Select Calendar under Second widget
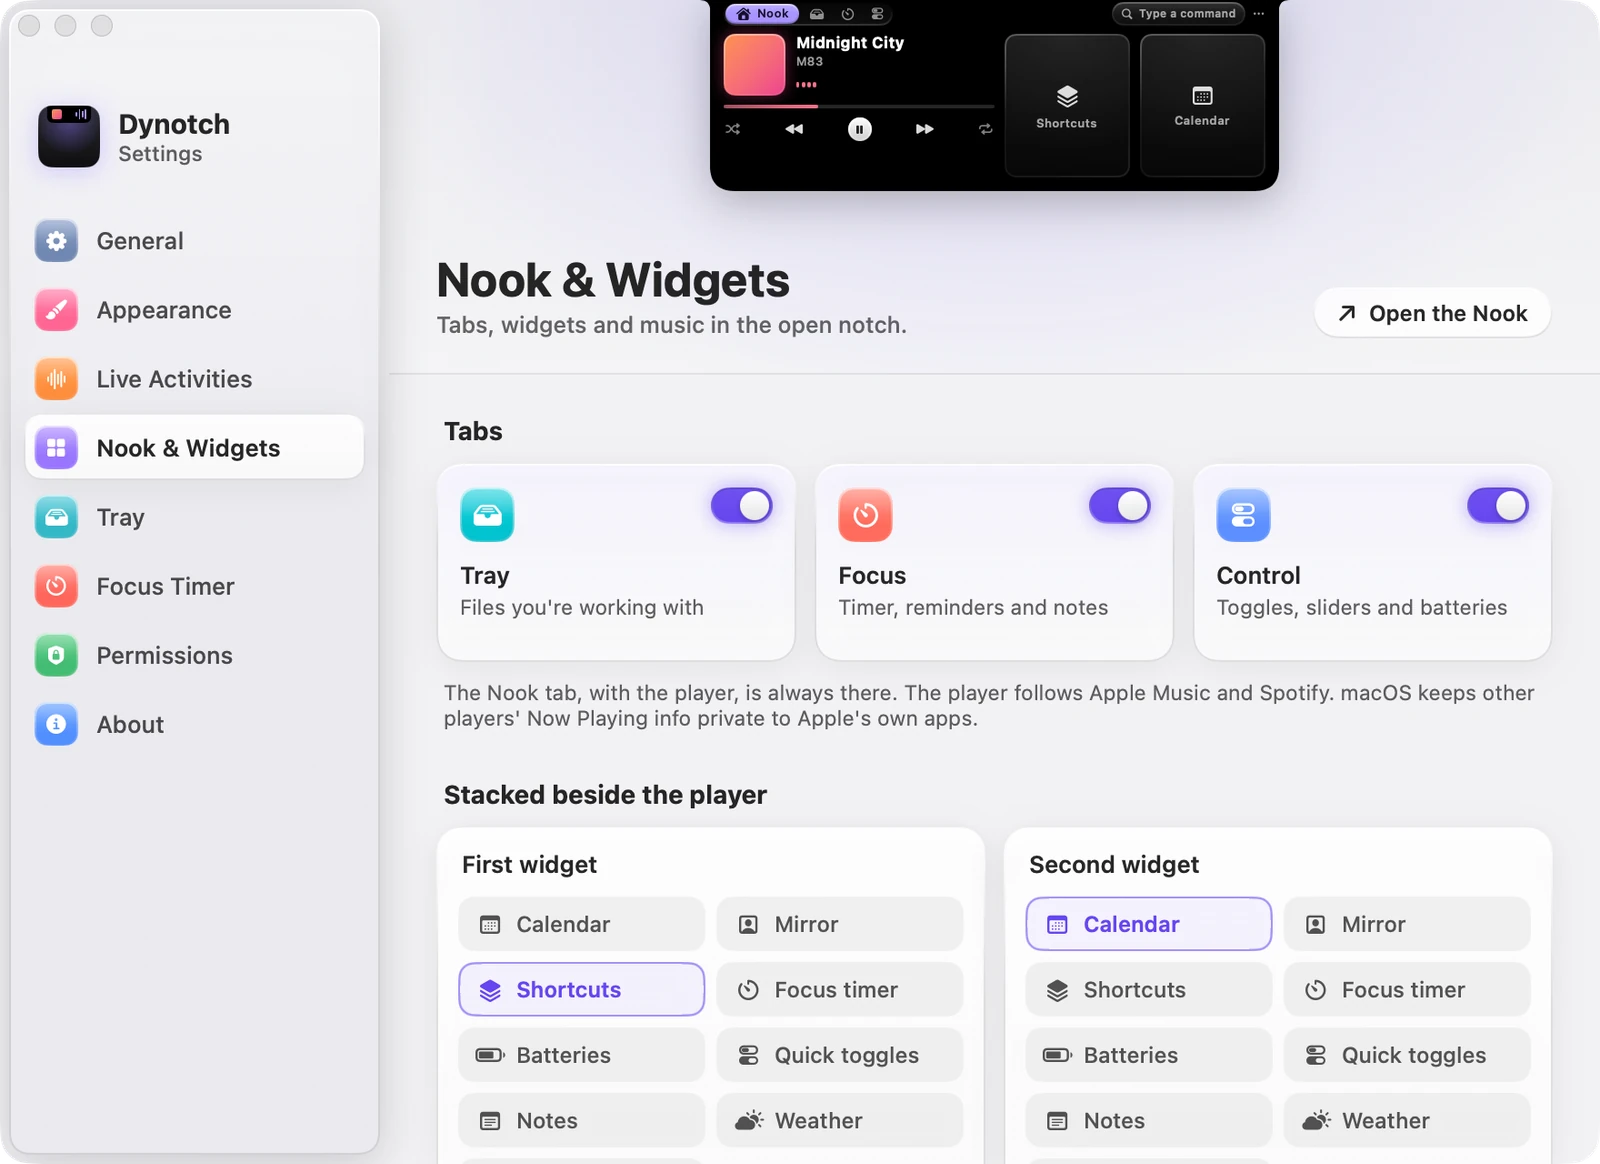 click(1149, 924)
